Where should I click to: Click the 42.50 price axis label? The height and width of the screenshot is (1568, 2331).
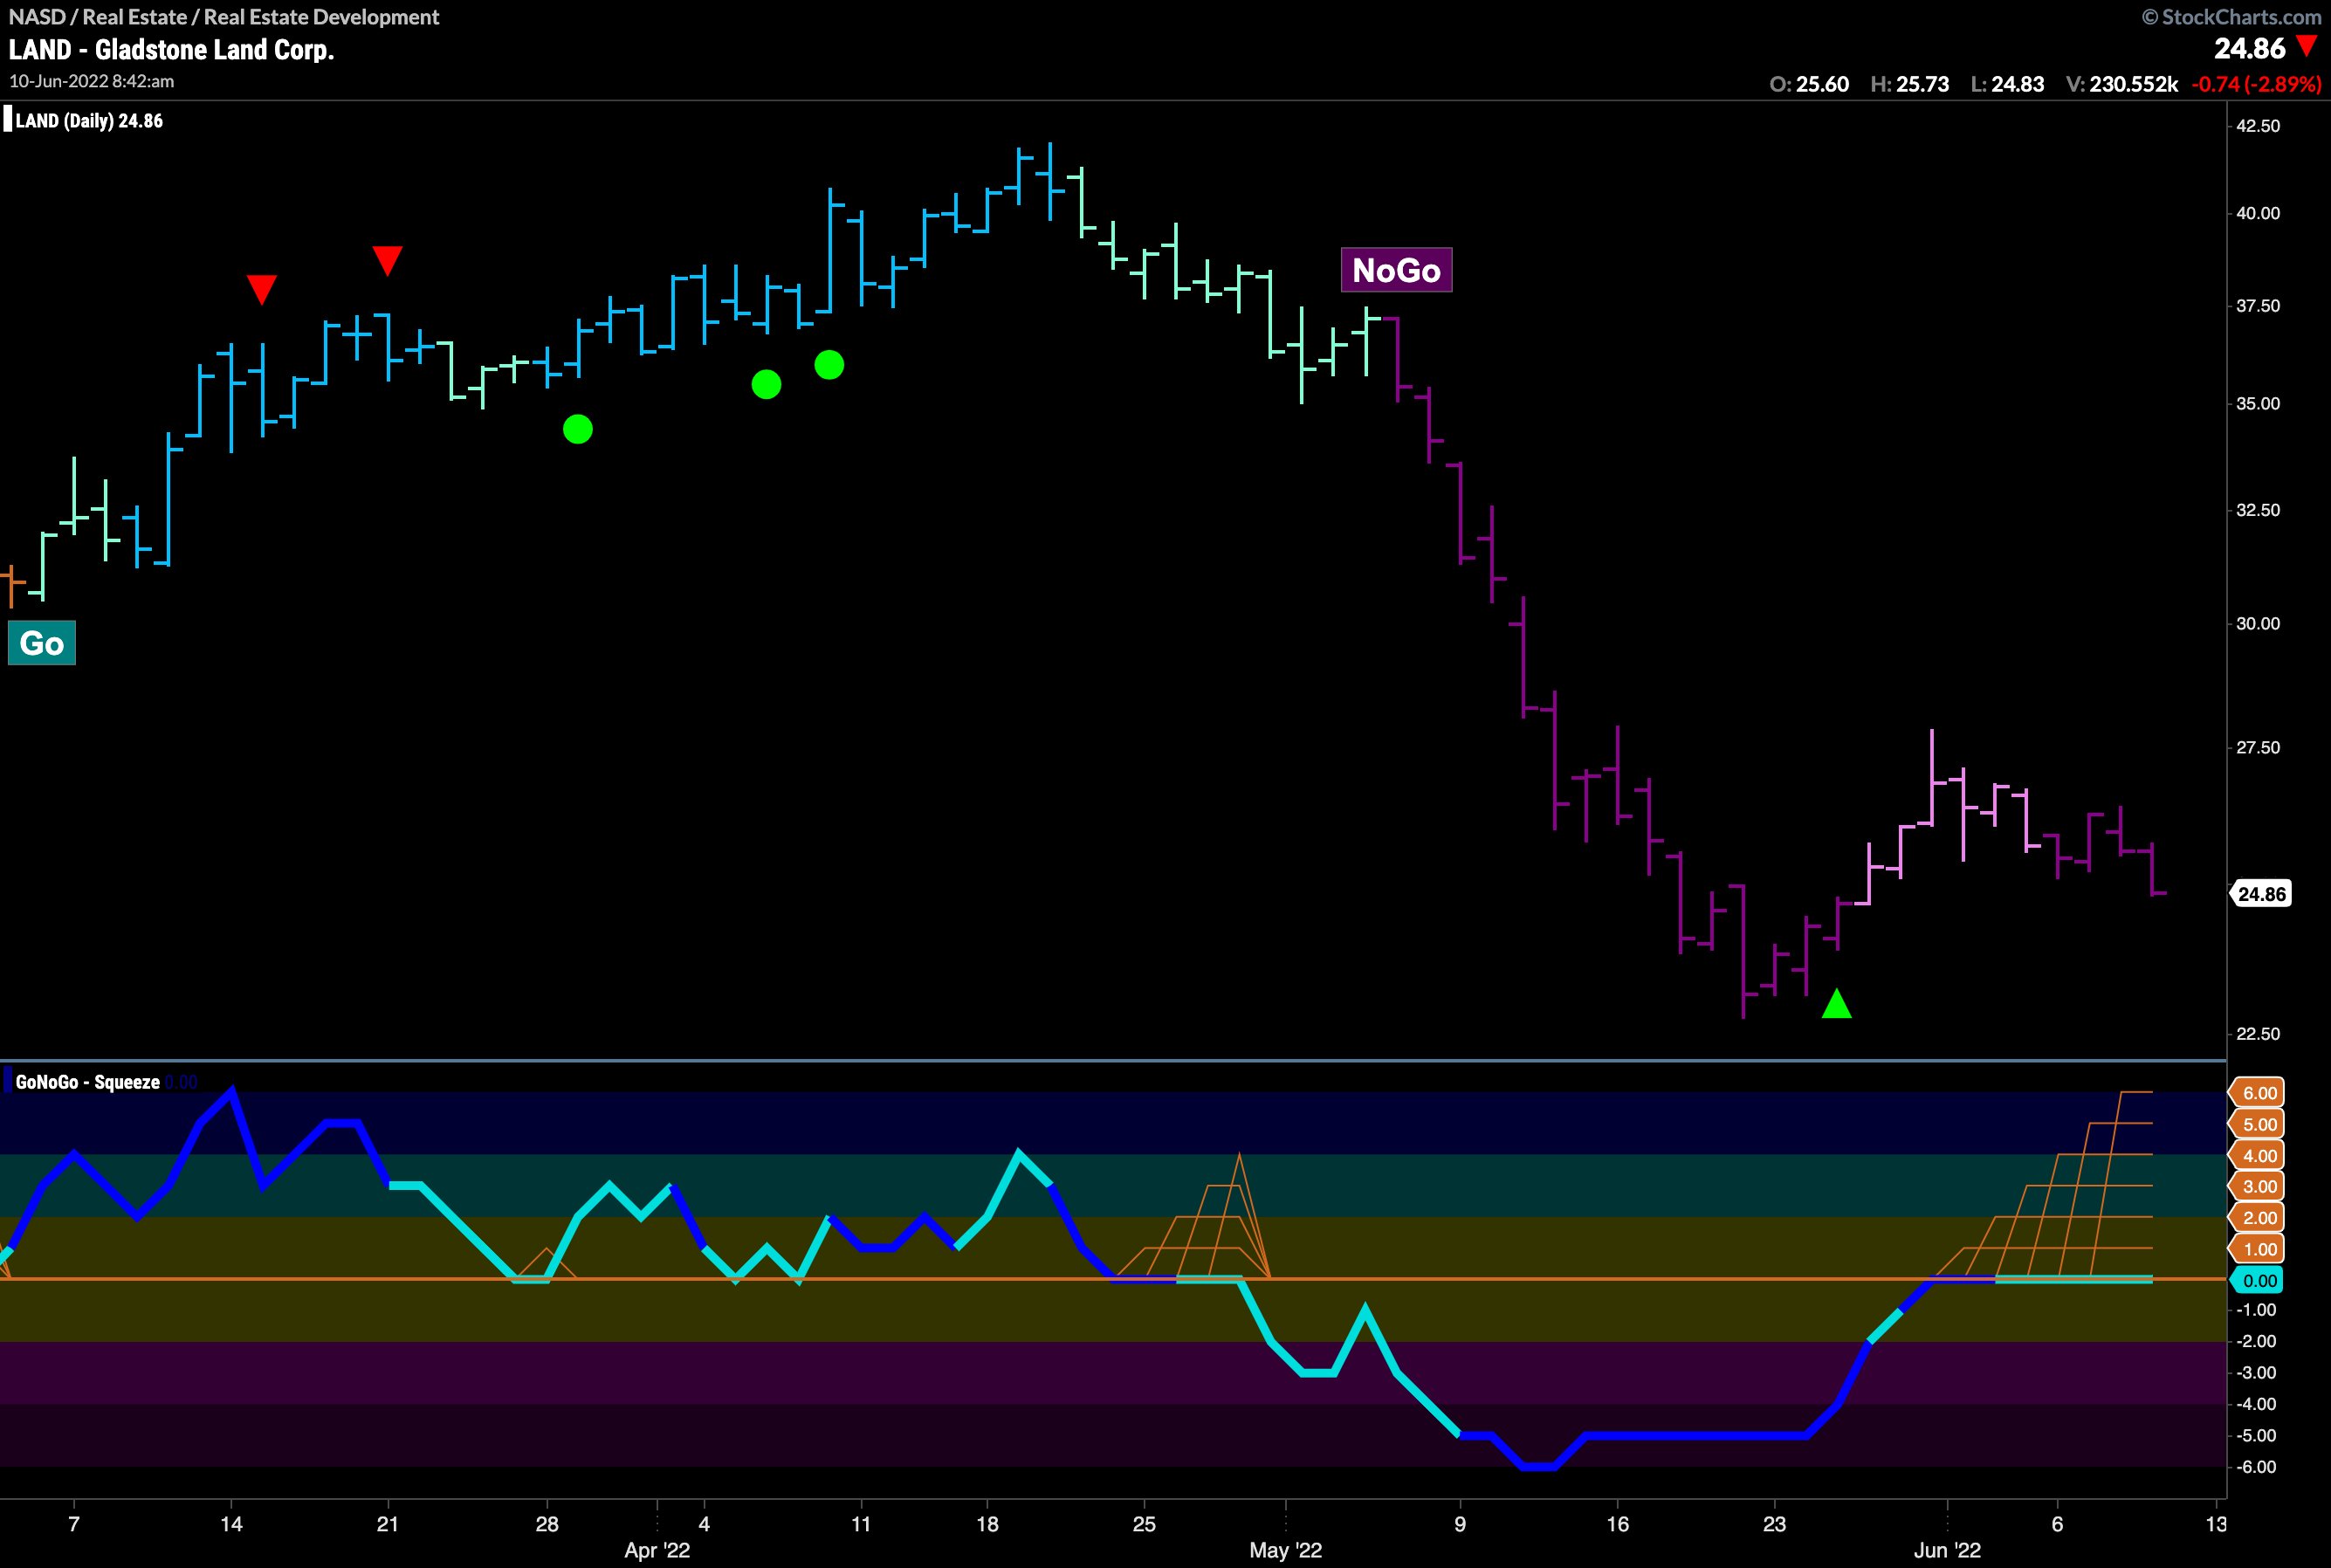(x=2258, y=126)
